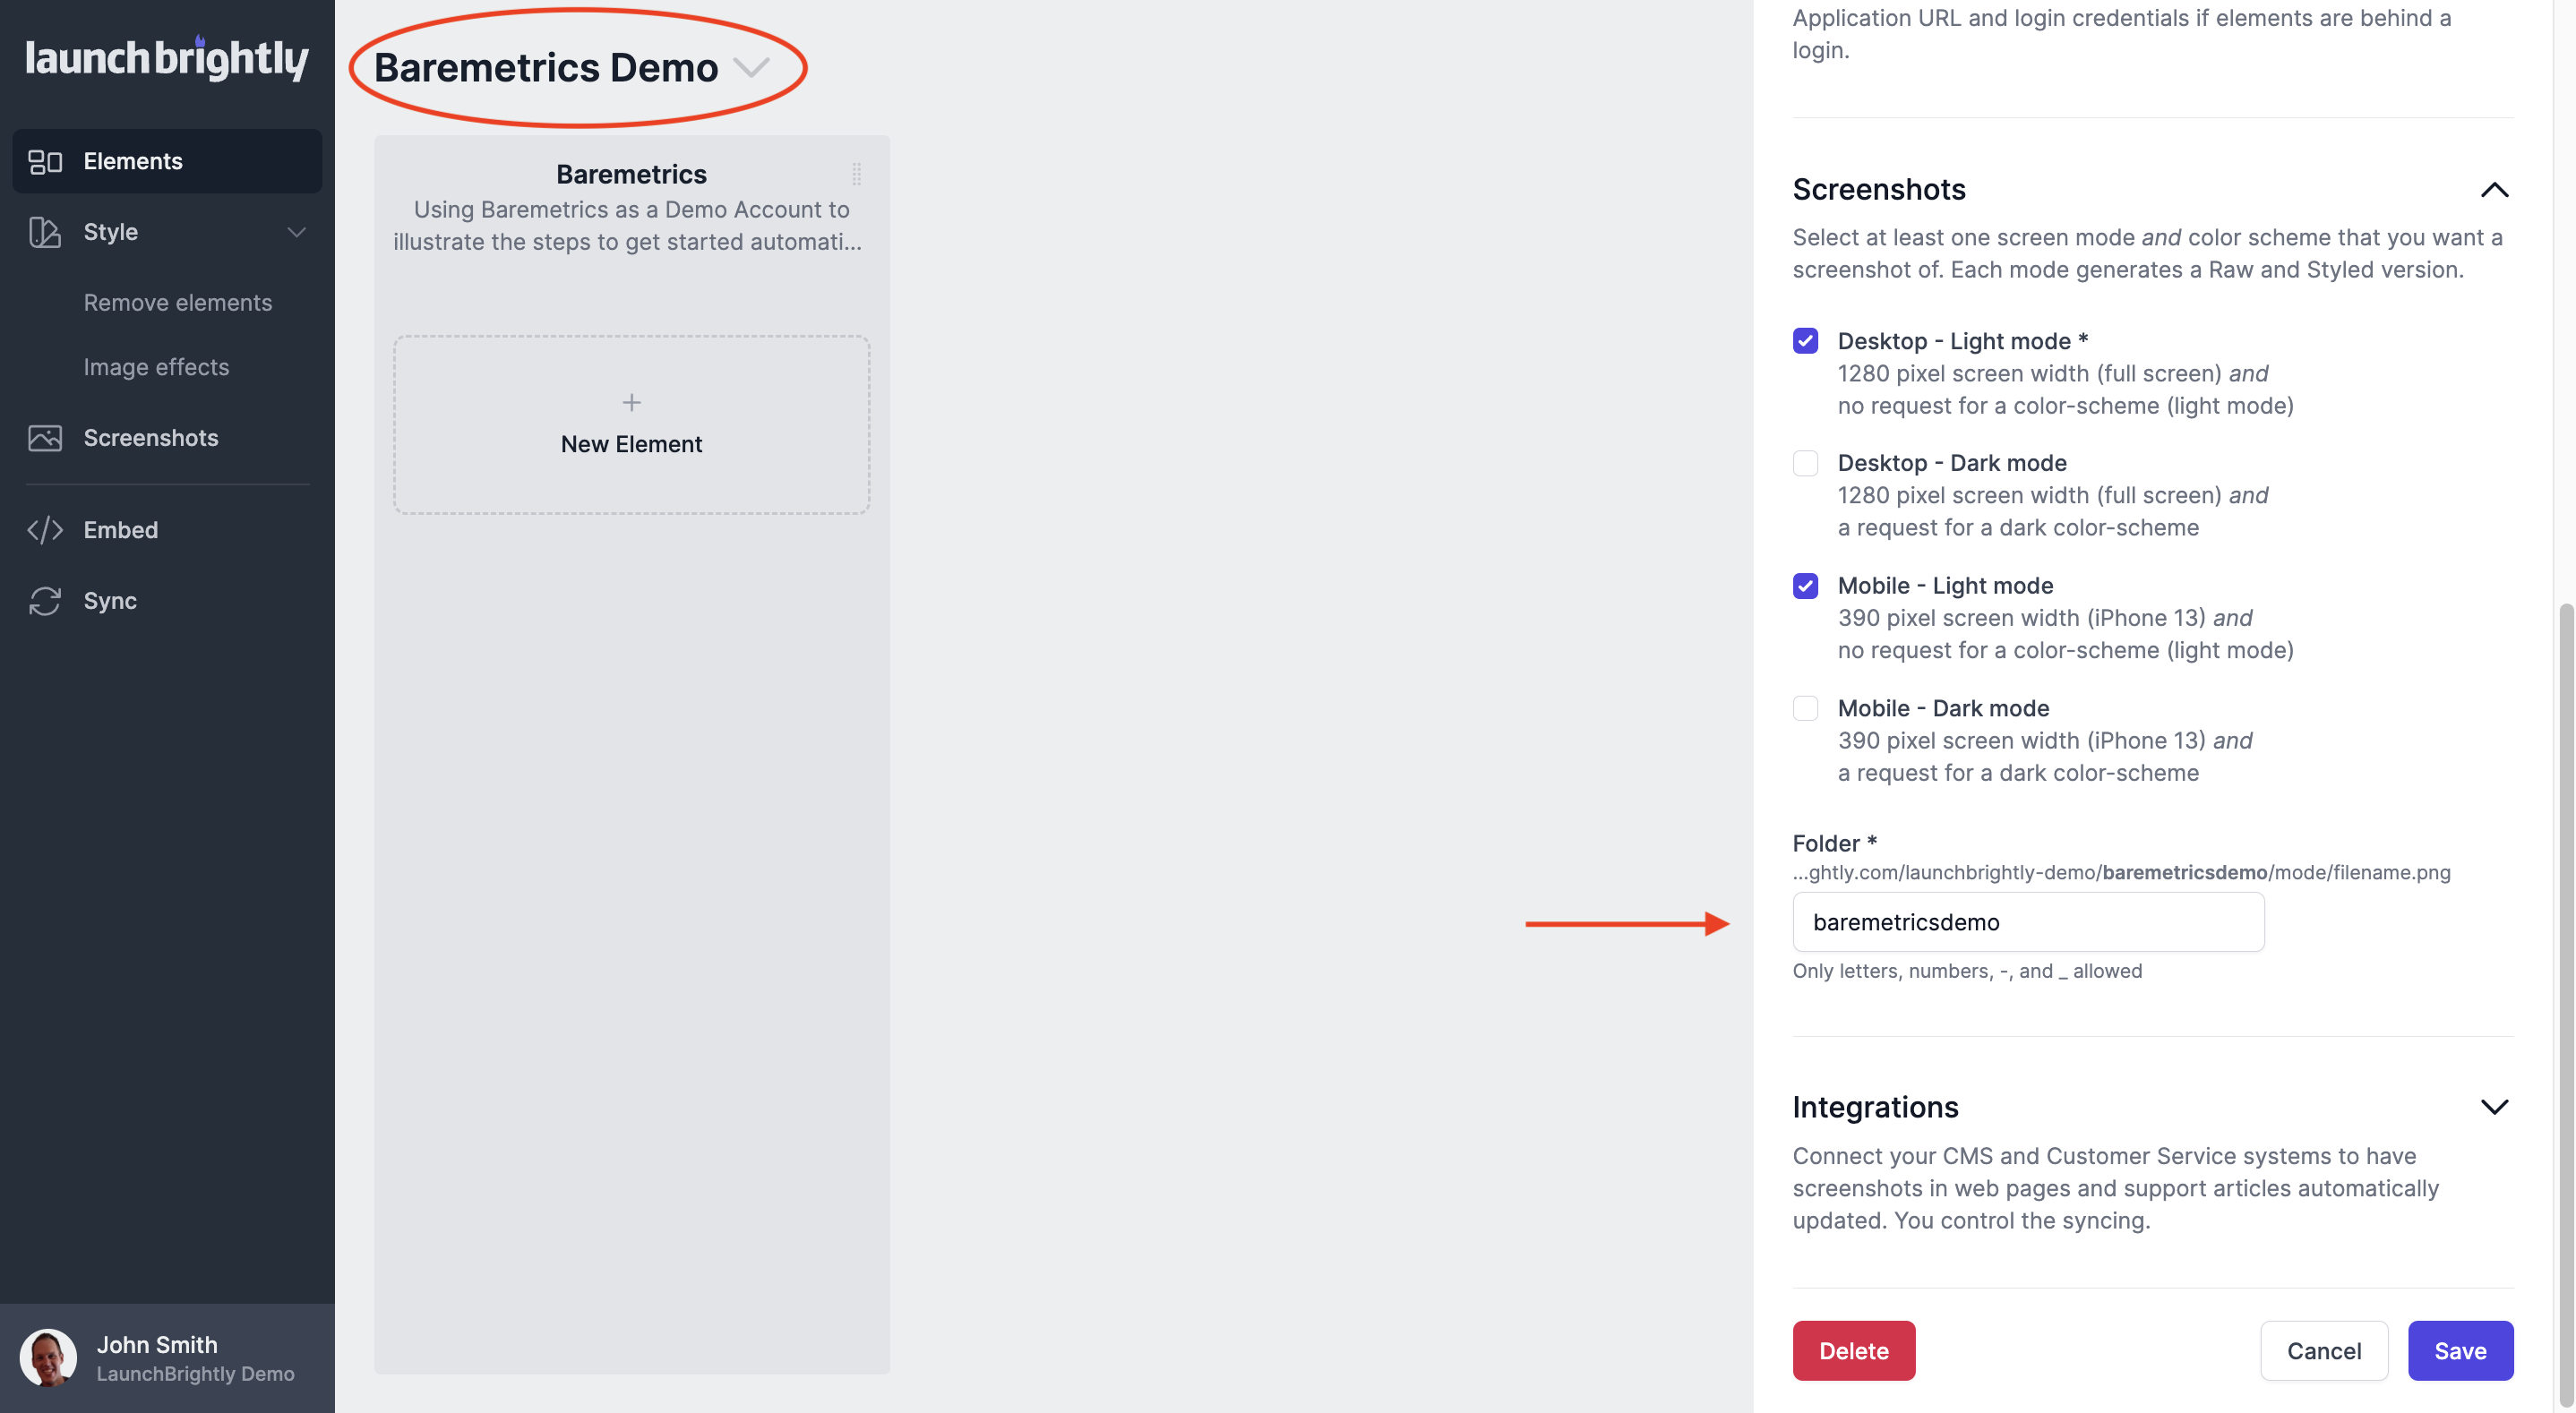
Task: Open the Elements menu item
Action: (167, 161)
